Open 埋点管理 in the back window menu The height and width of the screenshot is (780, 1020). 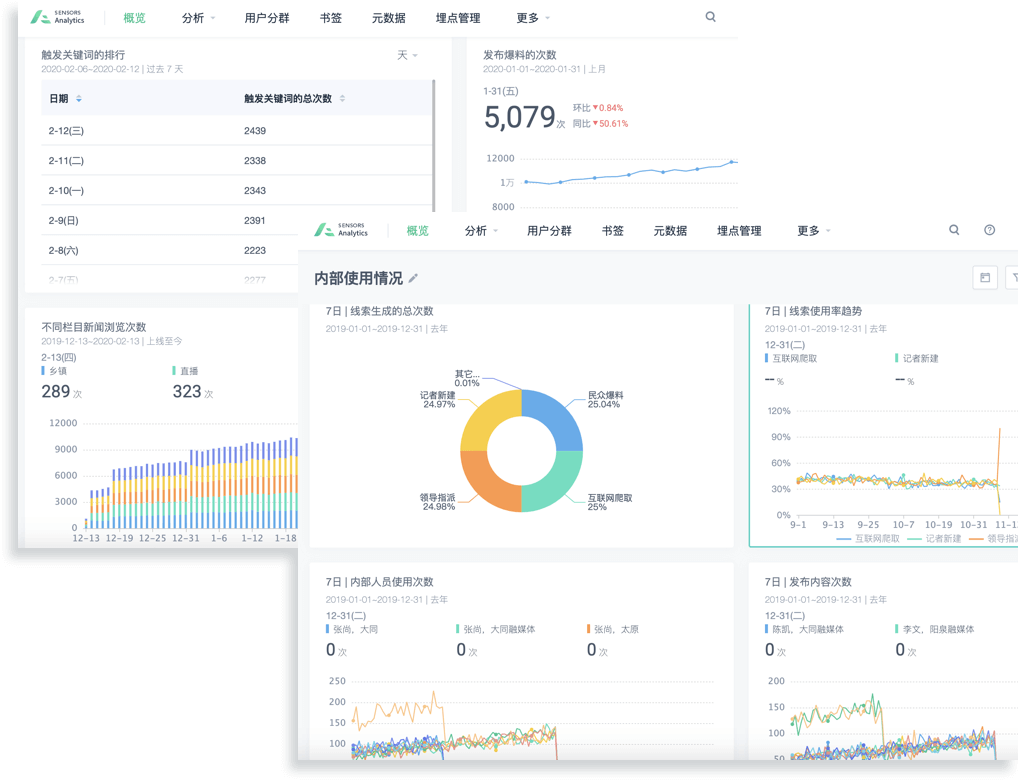[458, 18]
